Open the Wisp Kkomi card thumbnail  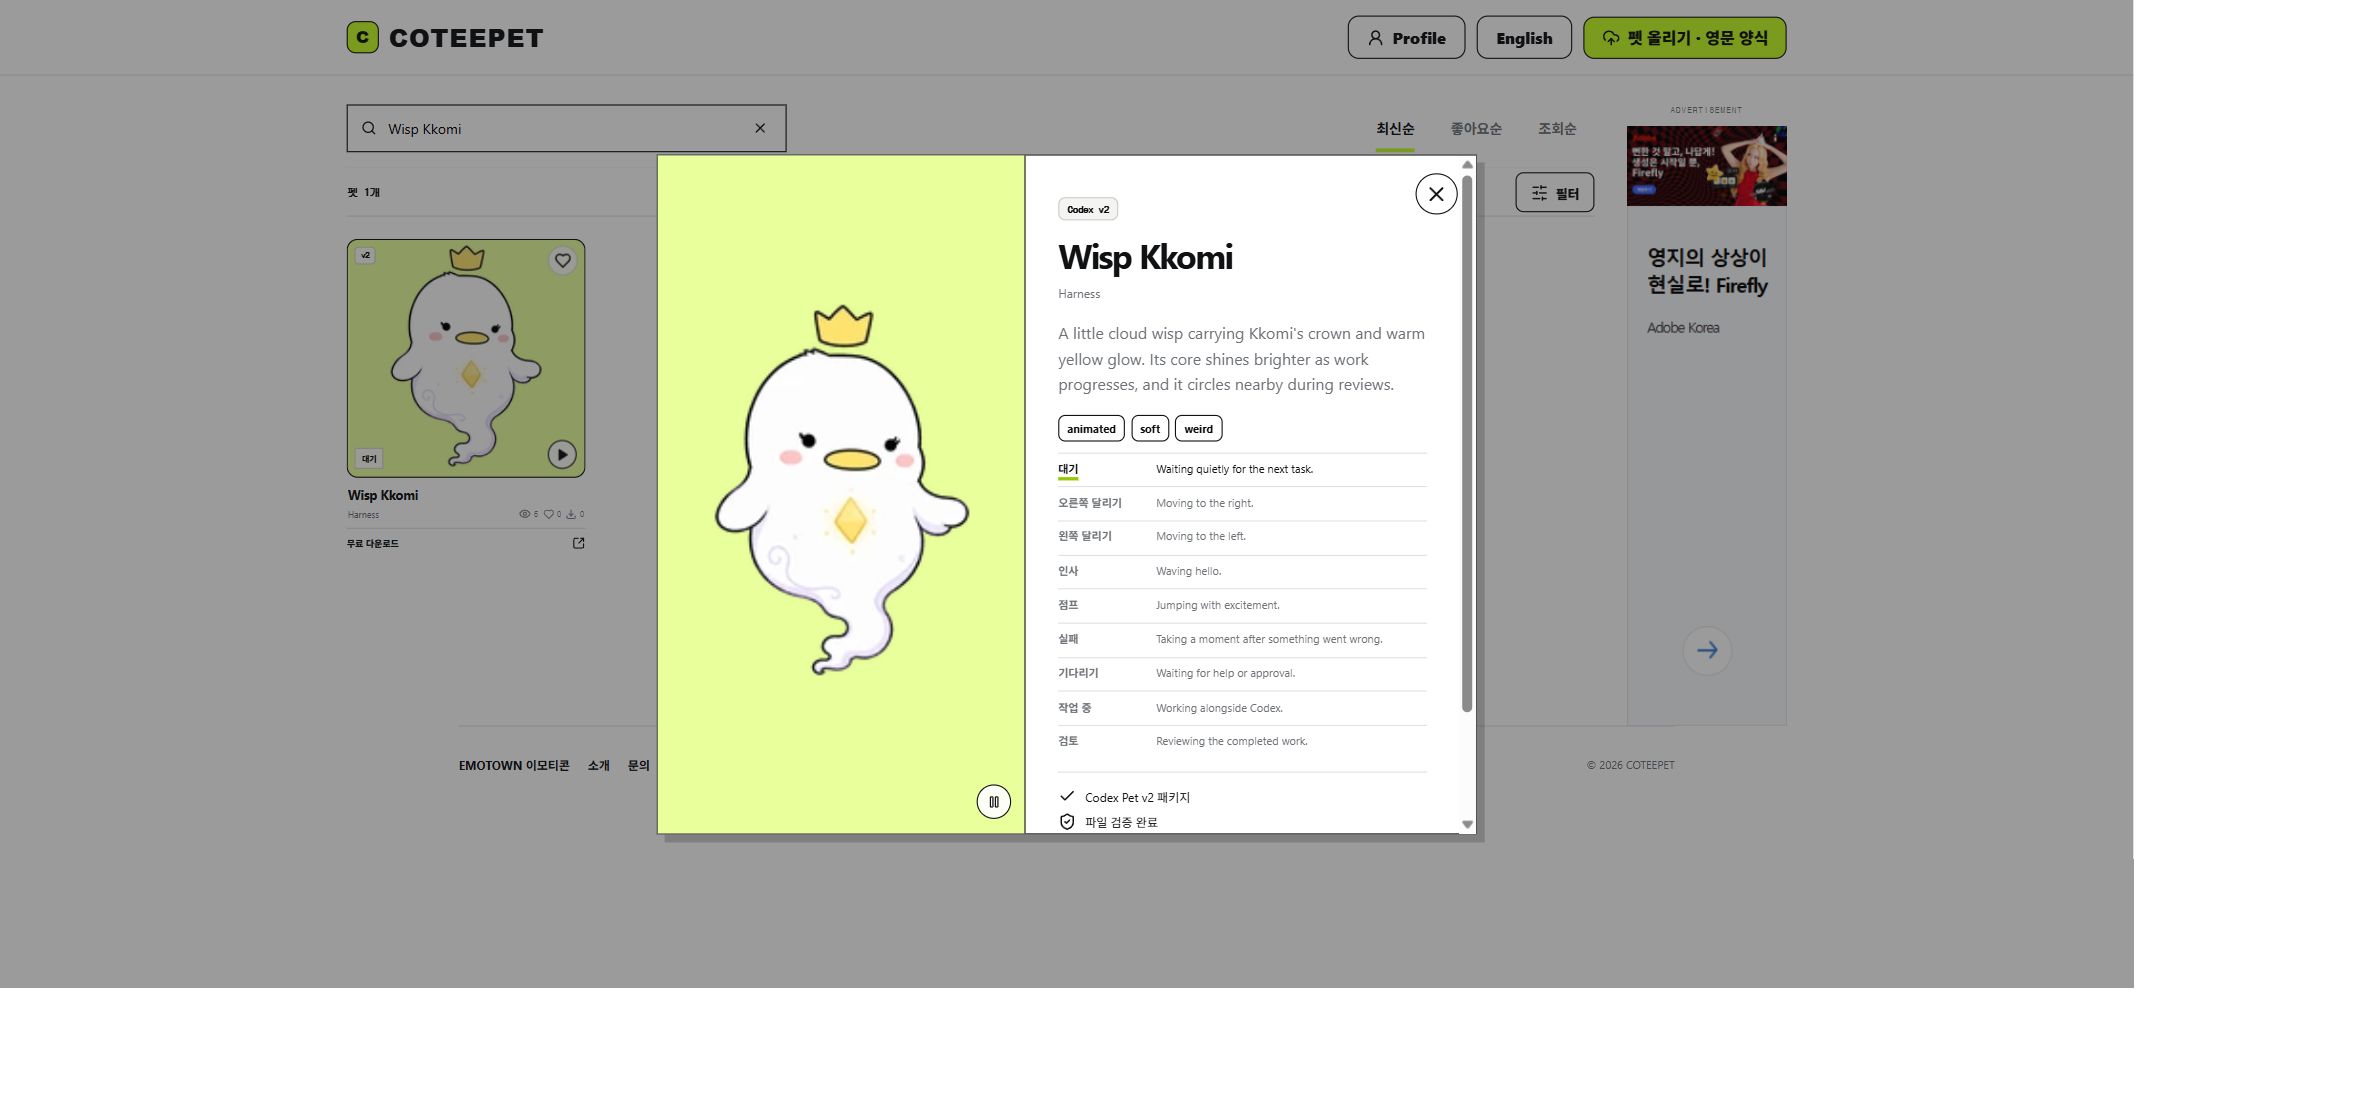coord(466,358)
